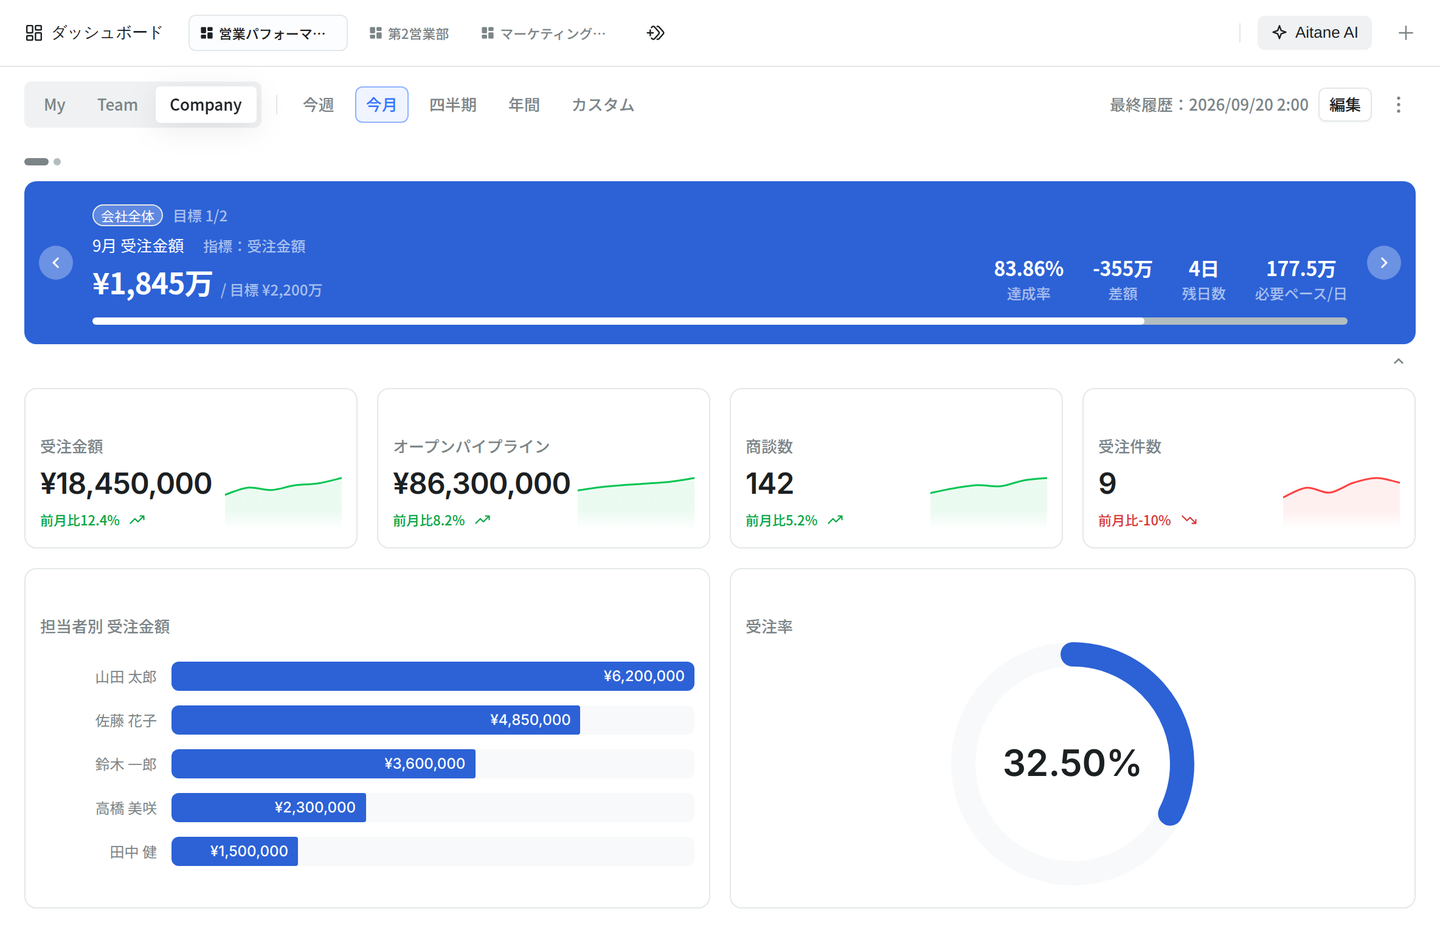
Task: Switch to マーケティング… tab
Action: click(544, 33)
